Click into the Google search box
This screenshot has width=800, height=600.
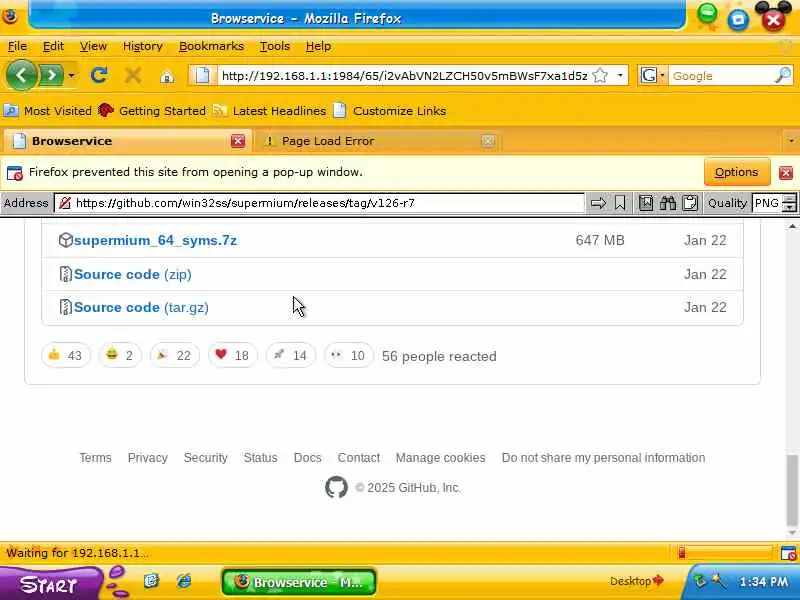click(720, 76)
